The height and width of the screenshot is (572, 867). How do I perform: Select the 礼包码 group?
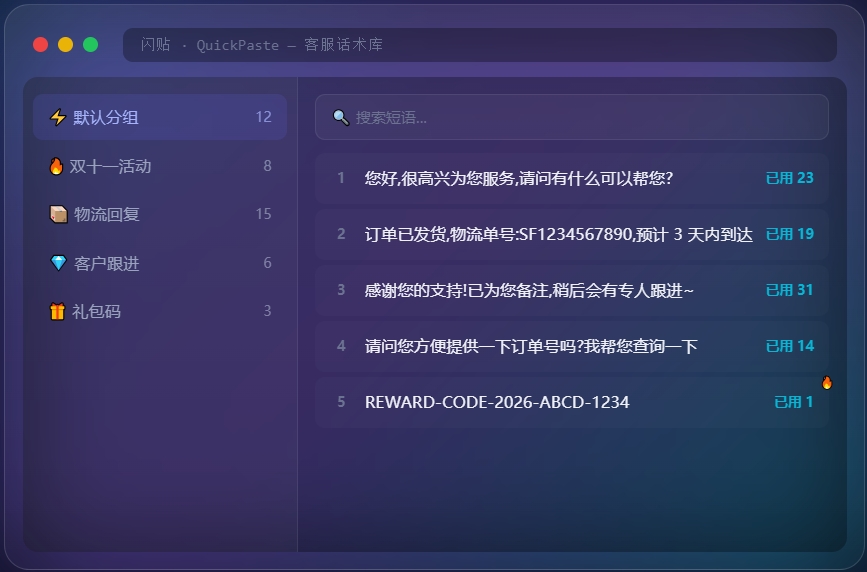click(x=160, y=311)
